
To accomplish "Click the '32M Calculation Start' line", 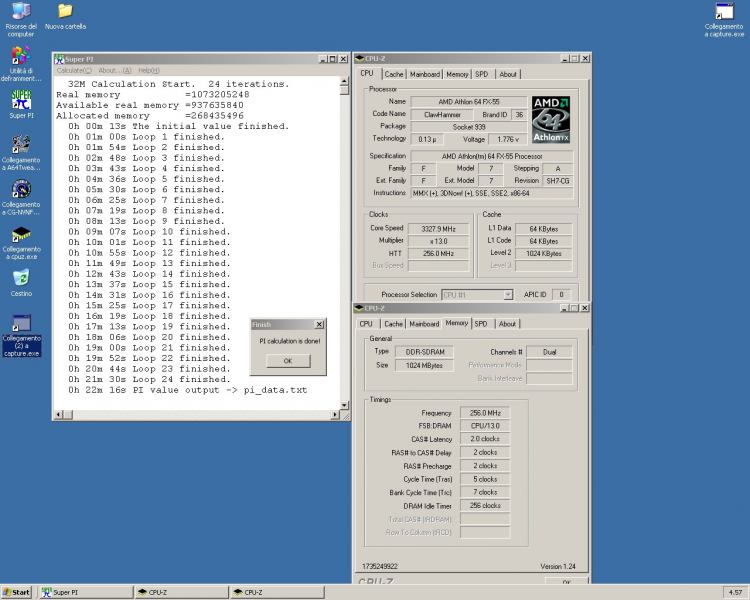I will coord(178,84).
